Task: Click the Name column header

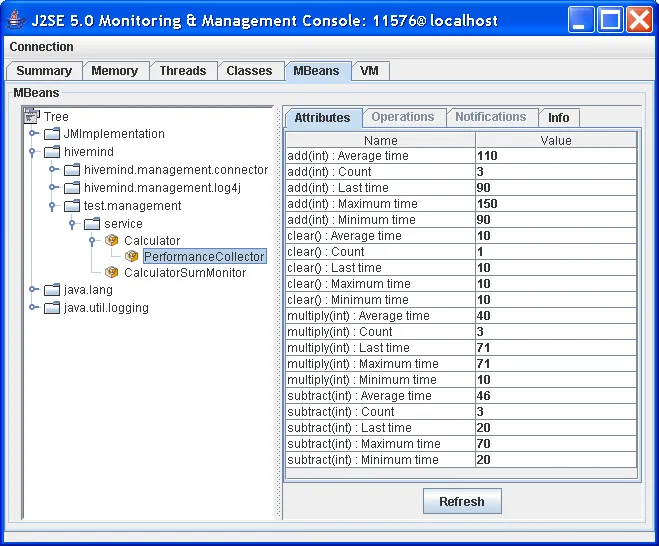Action: pos(381,140)
